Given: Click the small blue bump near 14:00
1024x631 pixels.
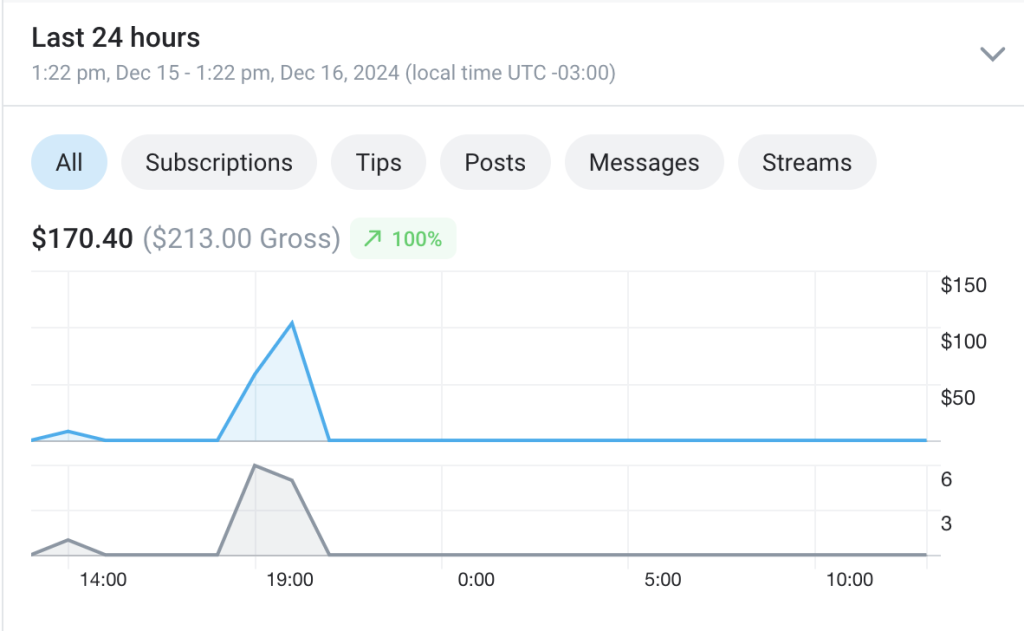Looking at the screenshot, I should coord(69,432).
